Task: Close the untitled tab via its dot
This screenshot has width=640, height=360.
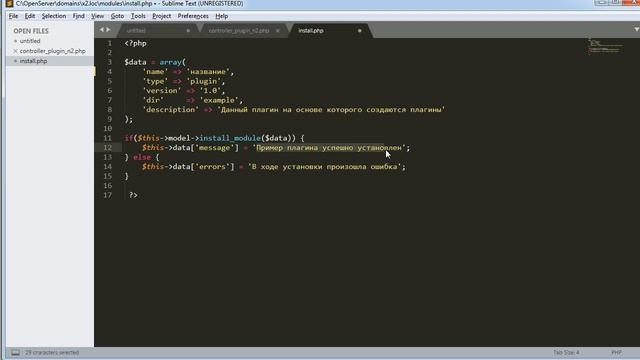Action: click(x=188, y=31)
